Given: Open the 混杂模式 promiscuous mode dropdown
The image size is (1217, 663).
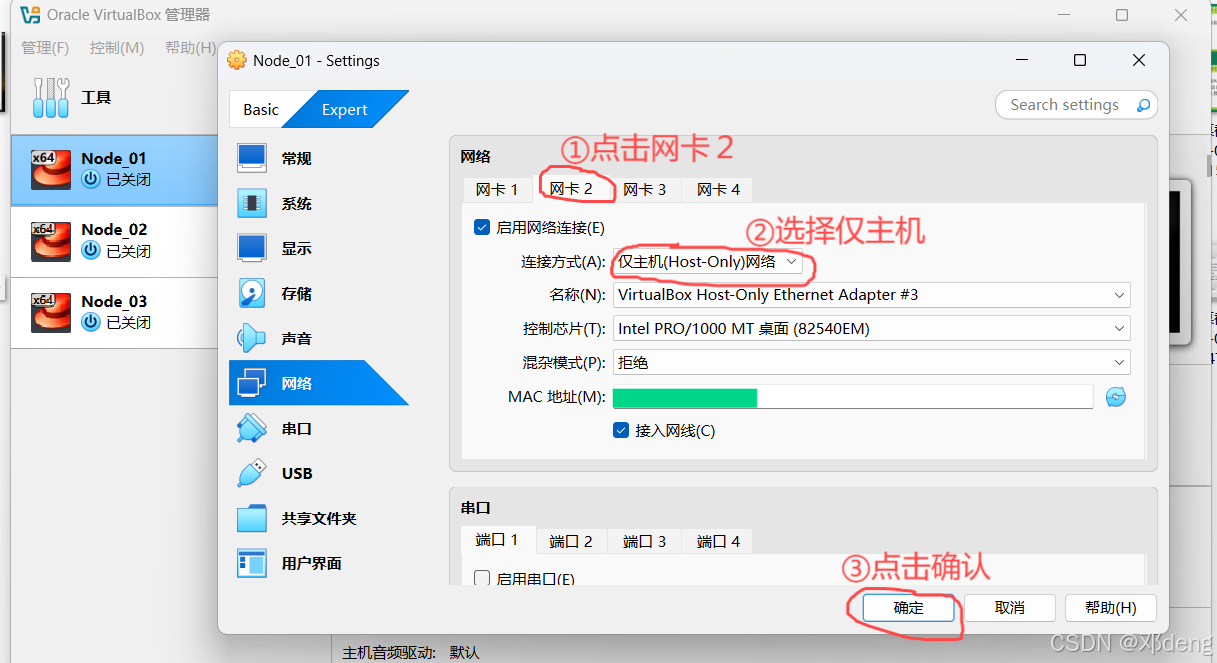Looking at the screenshot, I should [x=871, y=362].
